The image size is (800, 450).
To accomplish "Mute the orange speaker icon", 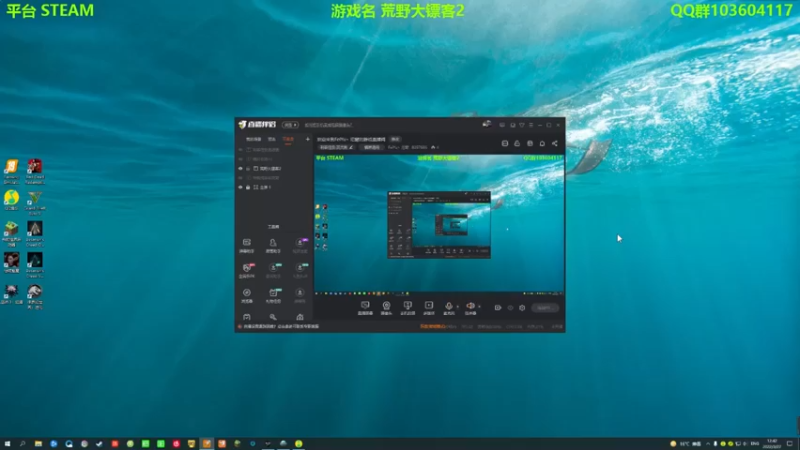I will click(470, 306).
